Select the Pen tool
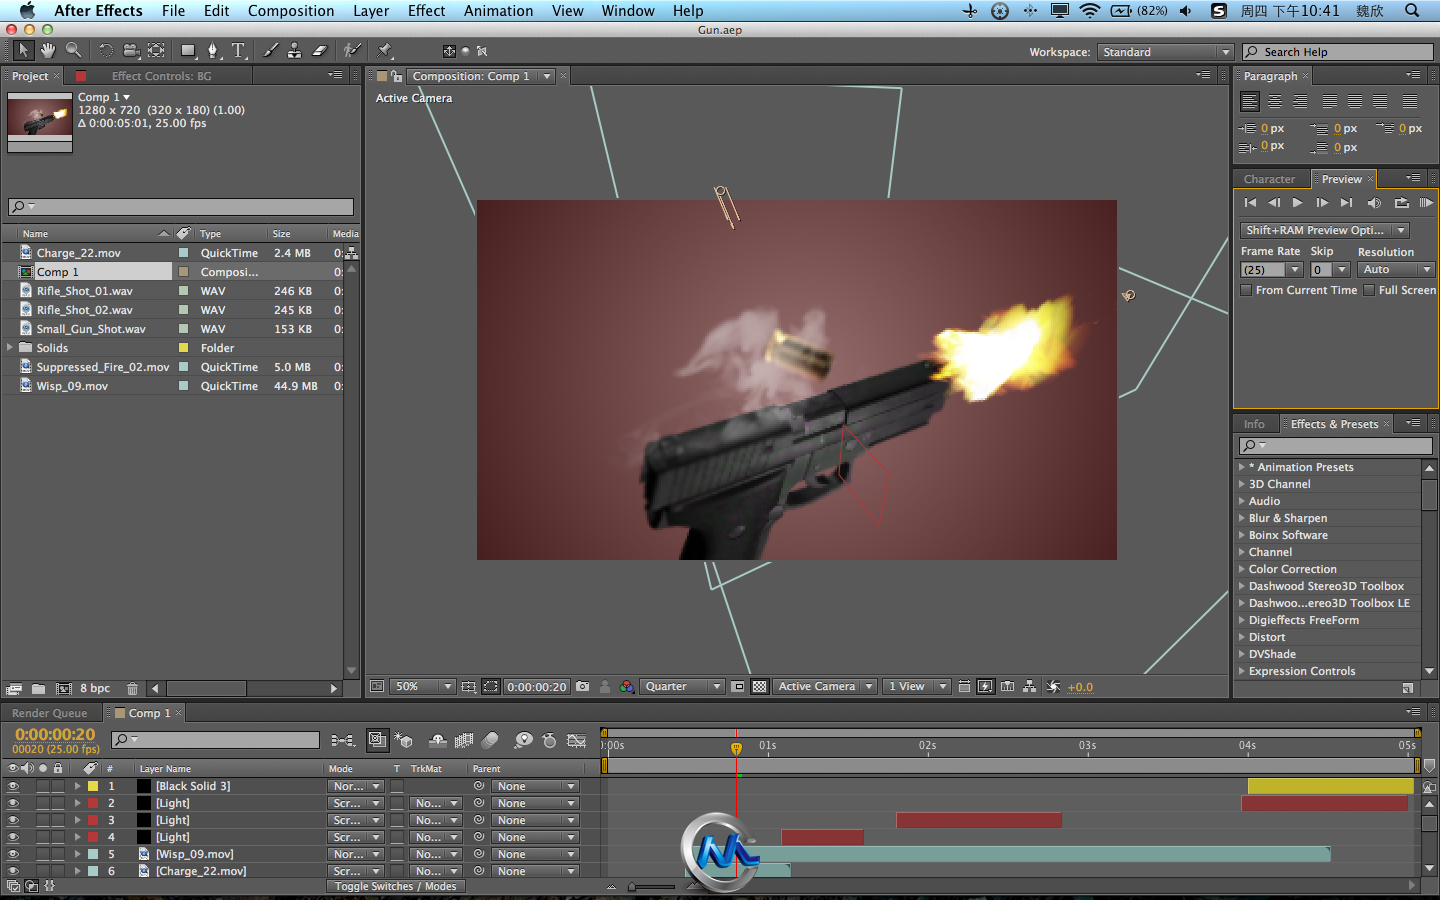This screenshot has width=1440, height=900. coord(213,50)
